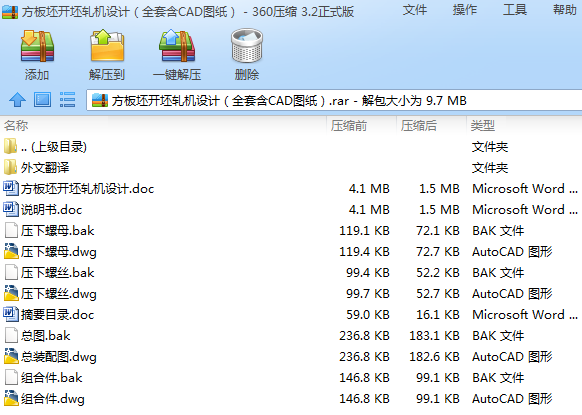Sort by 名称 column header
The image size is (582, 415).
click(x=16, y=125)
